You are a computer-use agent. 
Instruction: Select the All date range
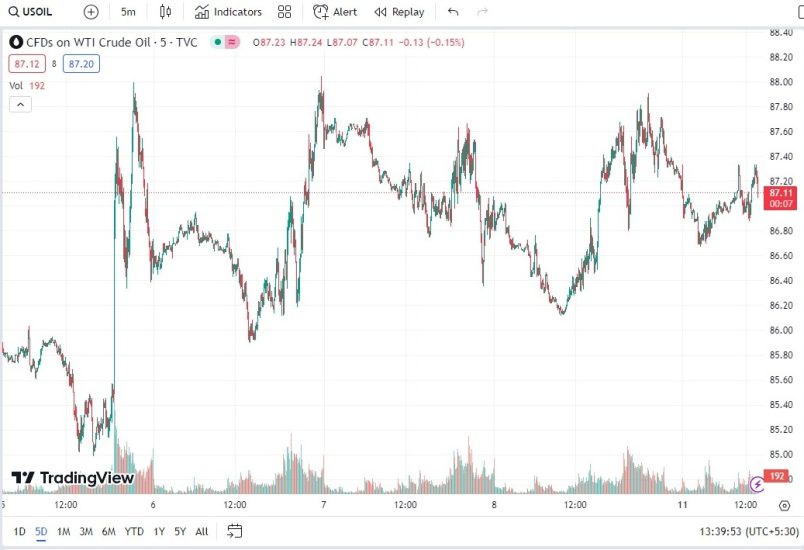coord(202,531)
